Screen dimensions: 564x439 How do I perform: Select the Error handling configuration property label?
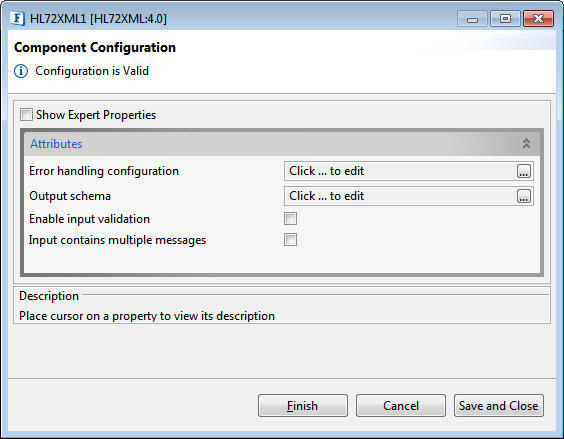(104, 171)
